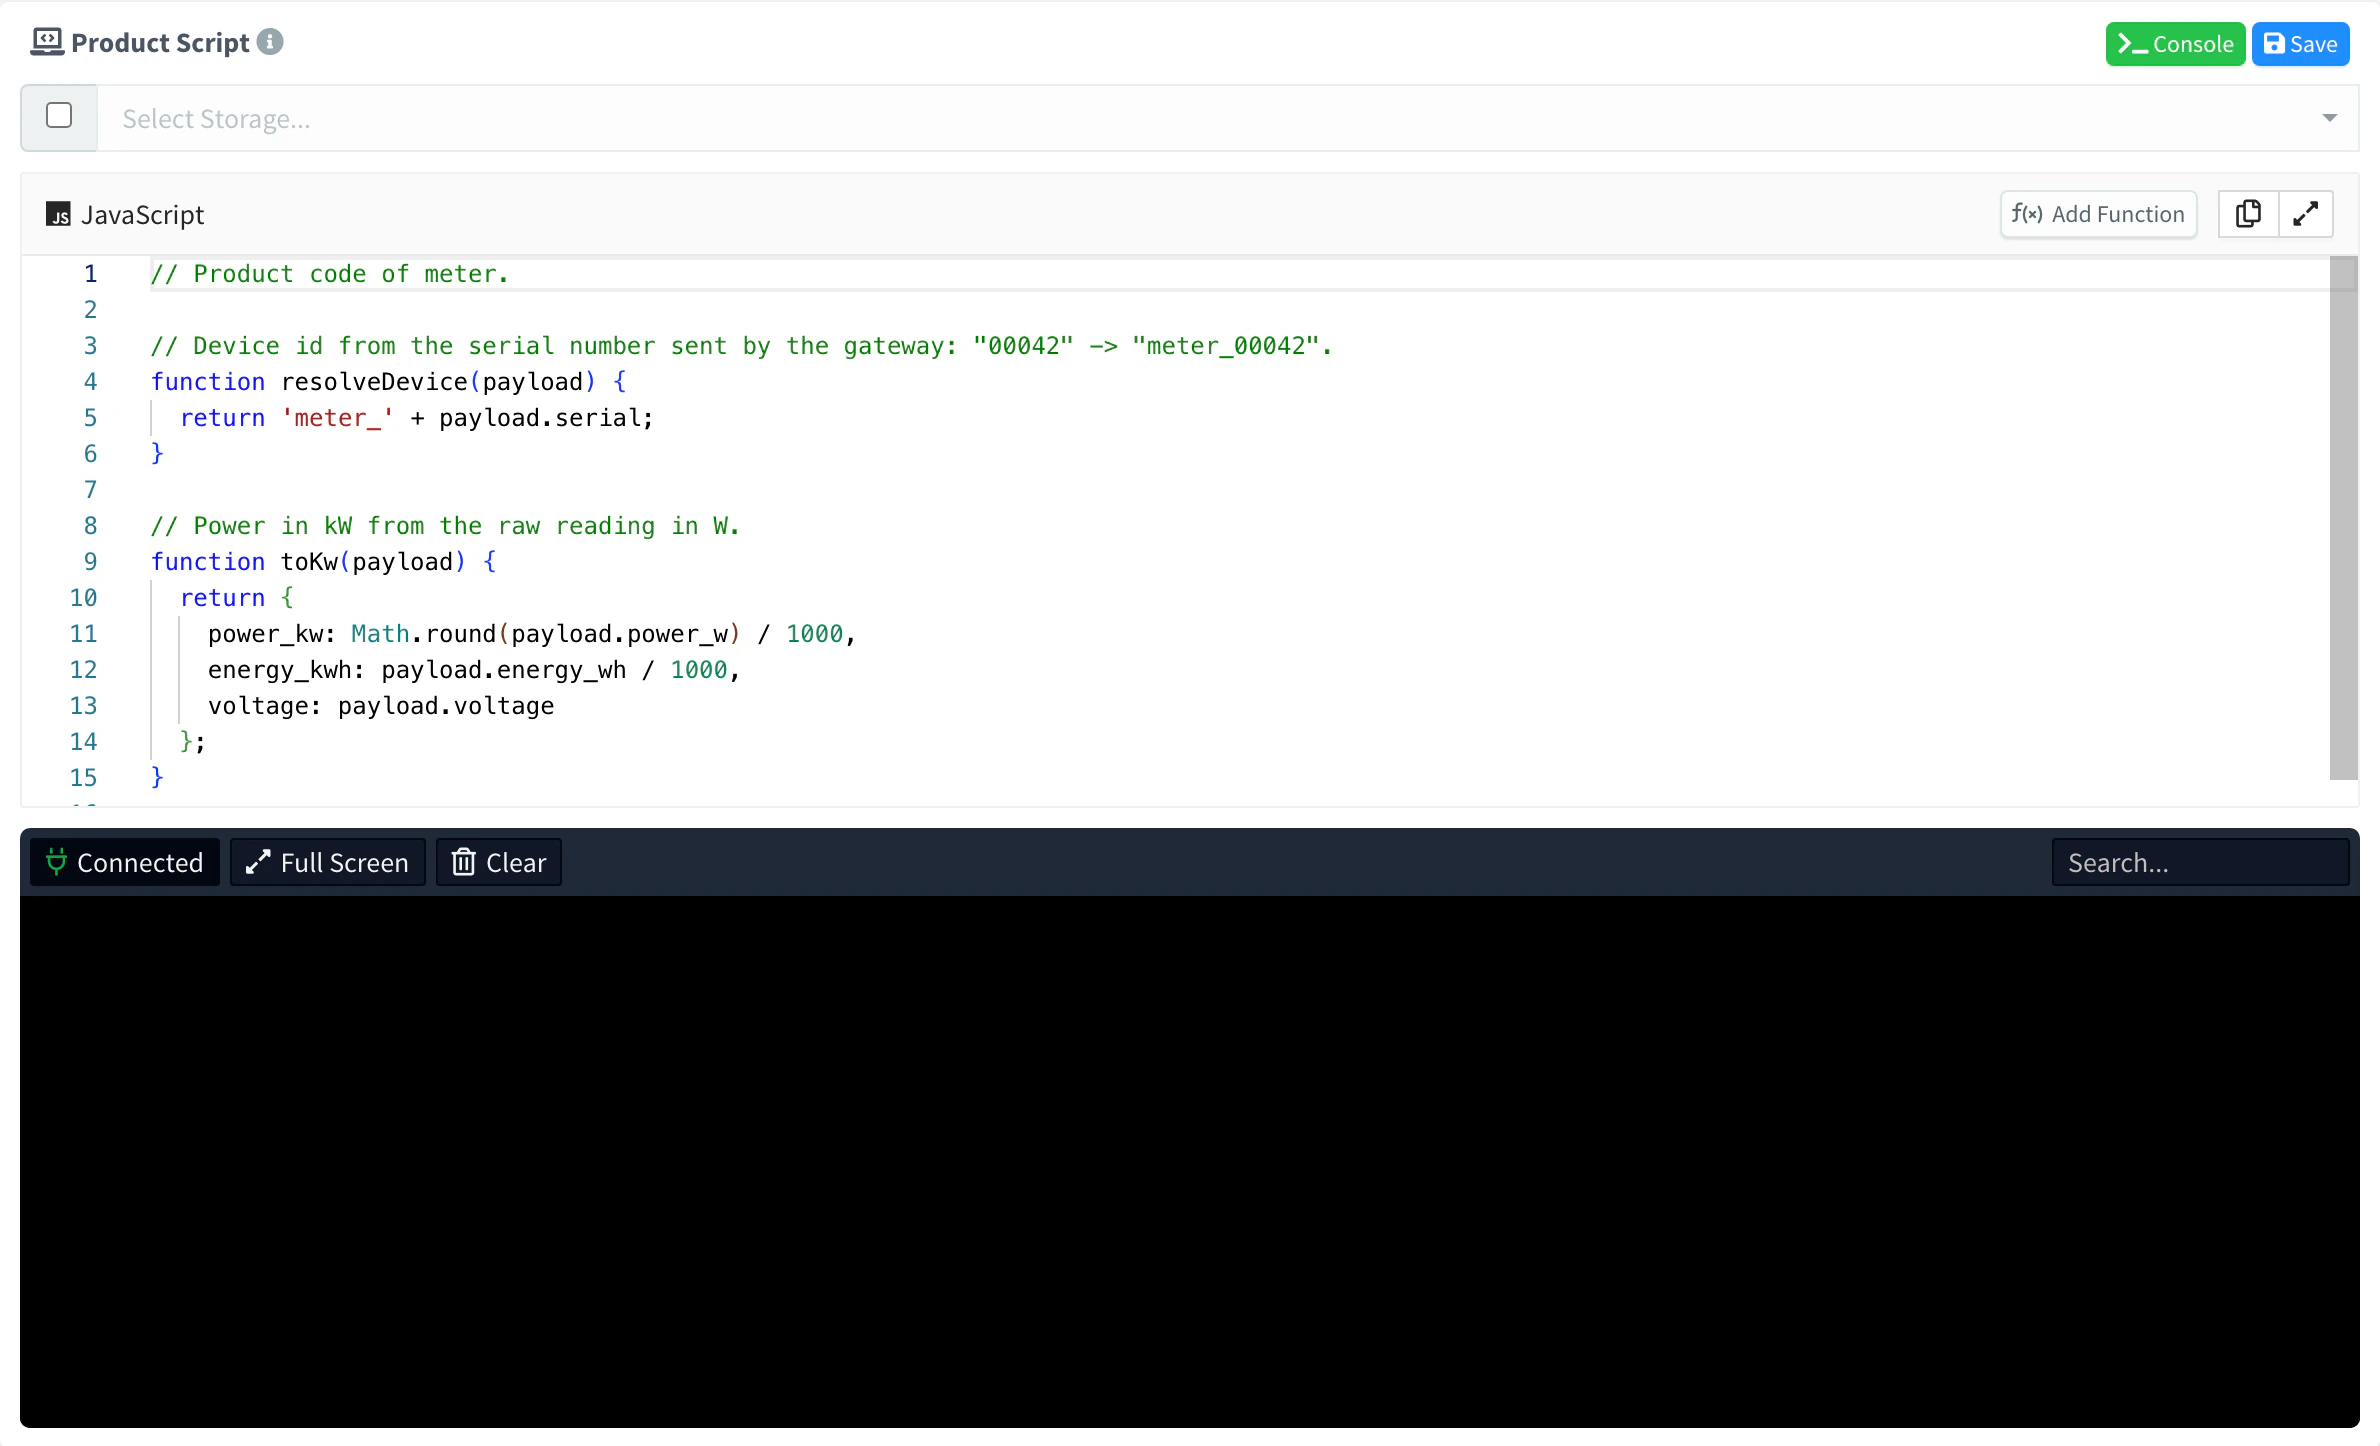
Task: Click line number 9 in gutter
Action: click(90, 562)
